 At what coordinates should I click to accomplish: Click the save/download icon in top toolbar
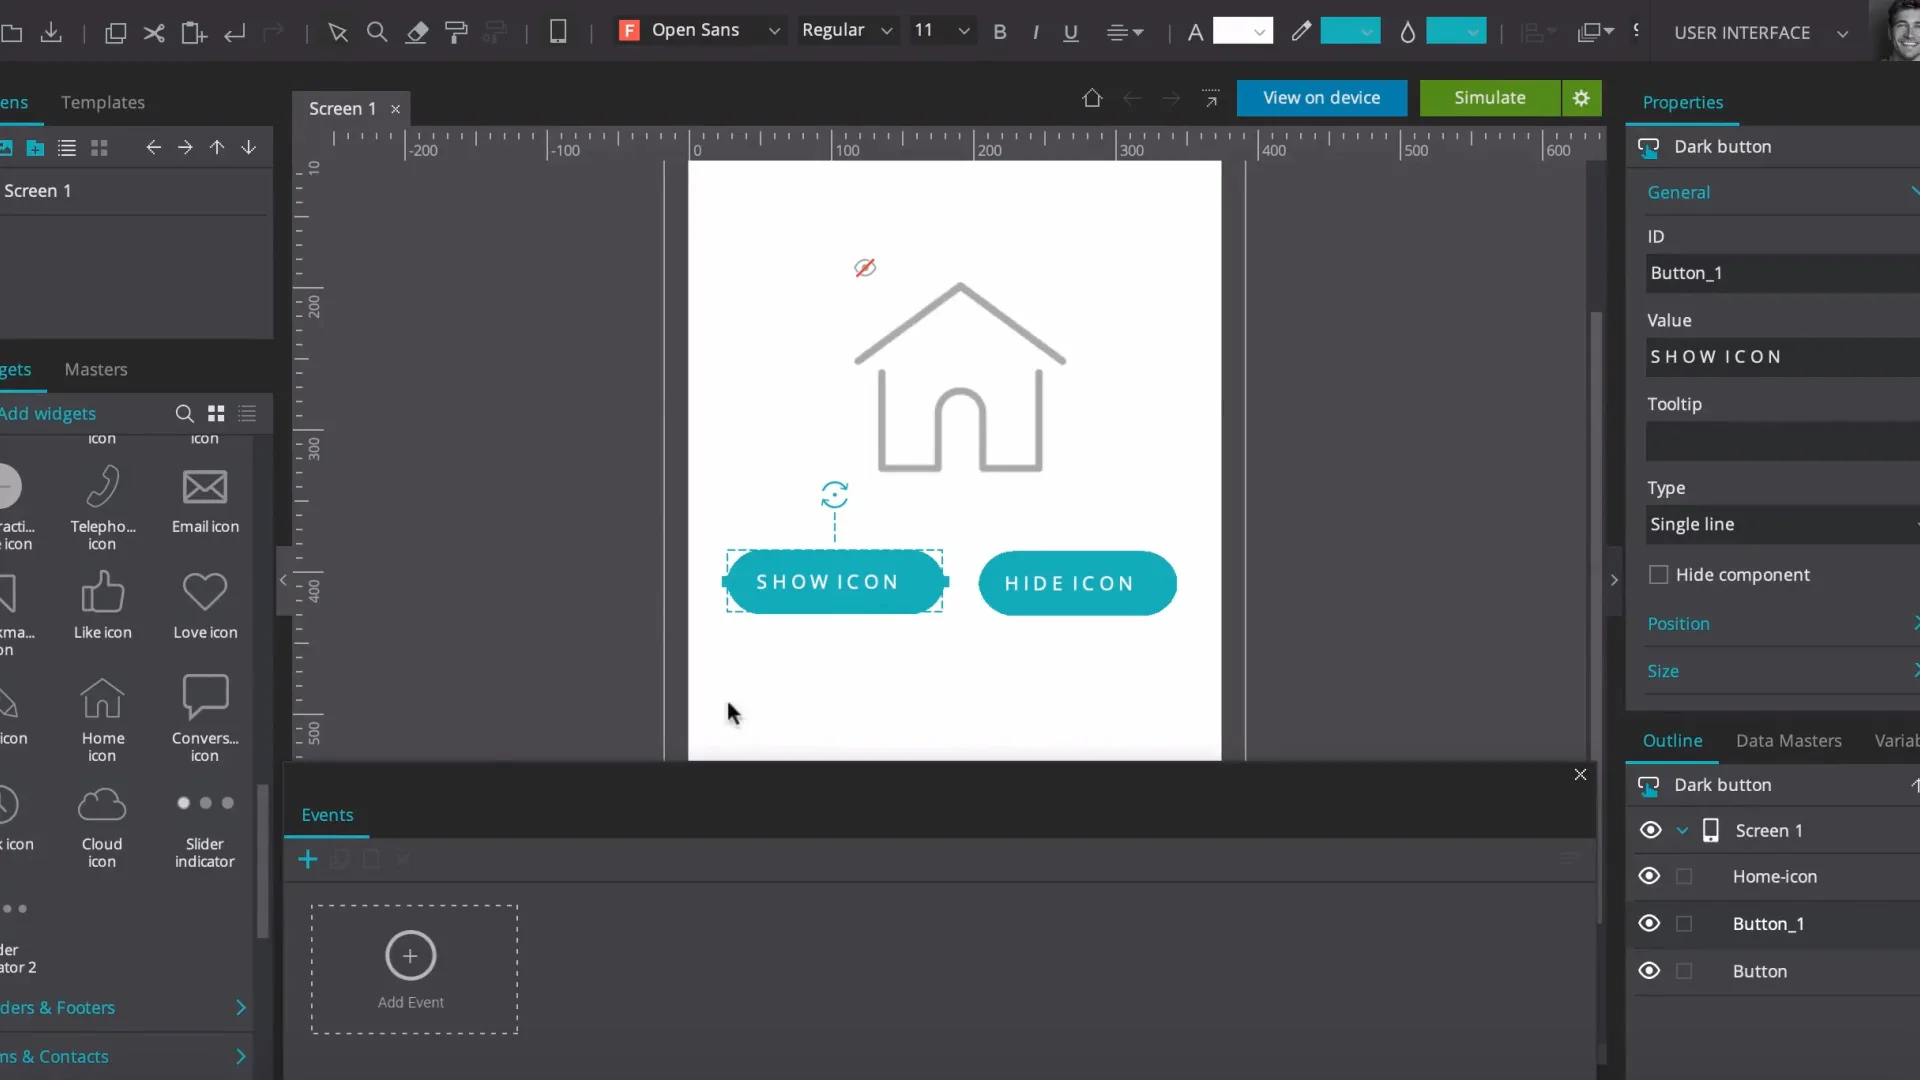[x=51, y=33]
